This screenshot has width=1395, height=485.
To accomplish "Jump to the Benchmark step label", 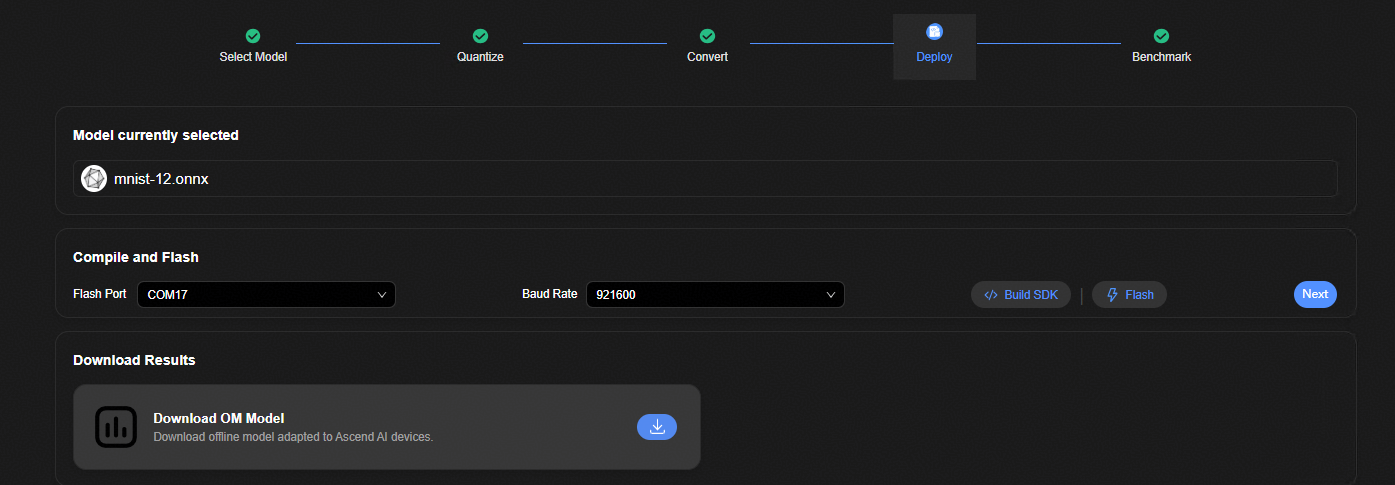I will click(1161, 57).
